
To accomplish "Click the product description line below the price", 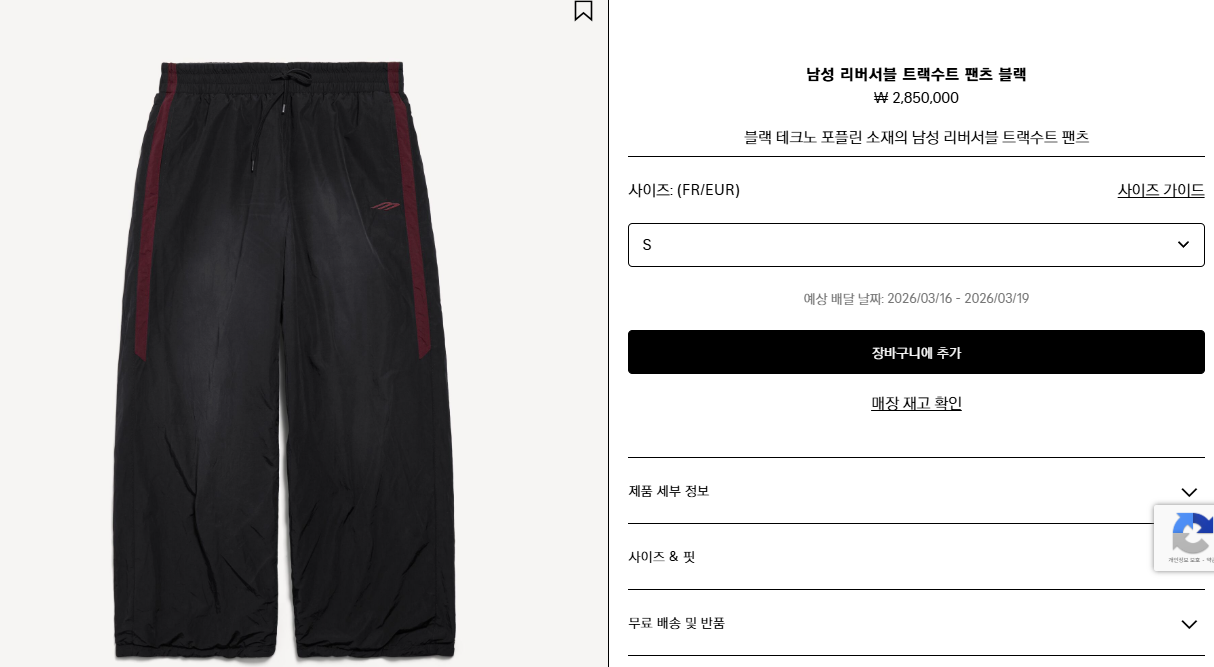I will point(916,137).
